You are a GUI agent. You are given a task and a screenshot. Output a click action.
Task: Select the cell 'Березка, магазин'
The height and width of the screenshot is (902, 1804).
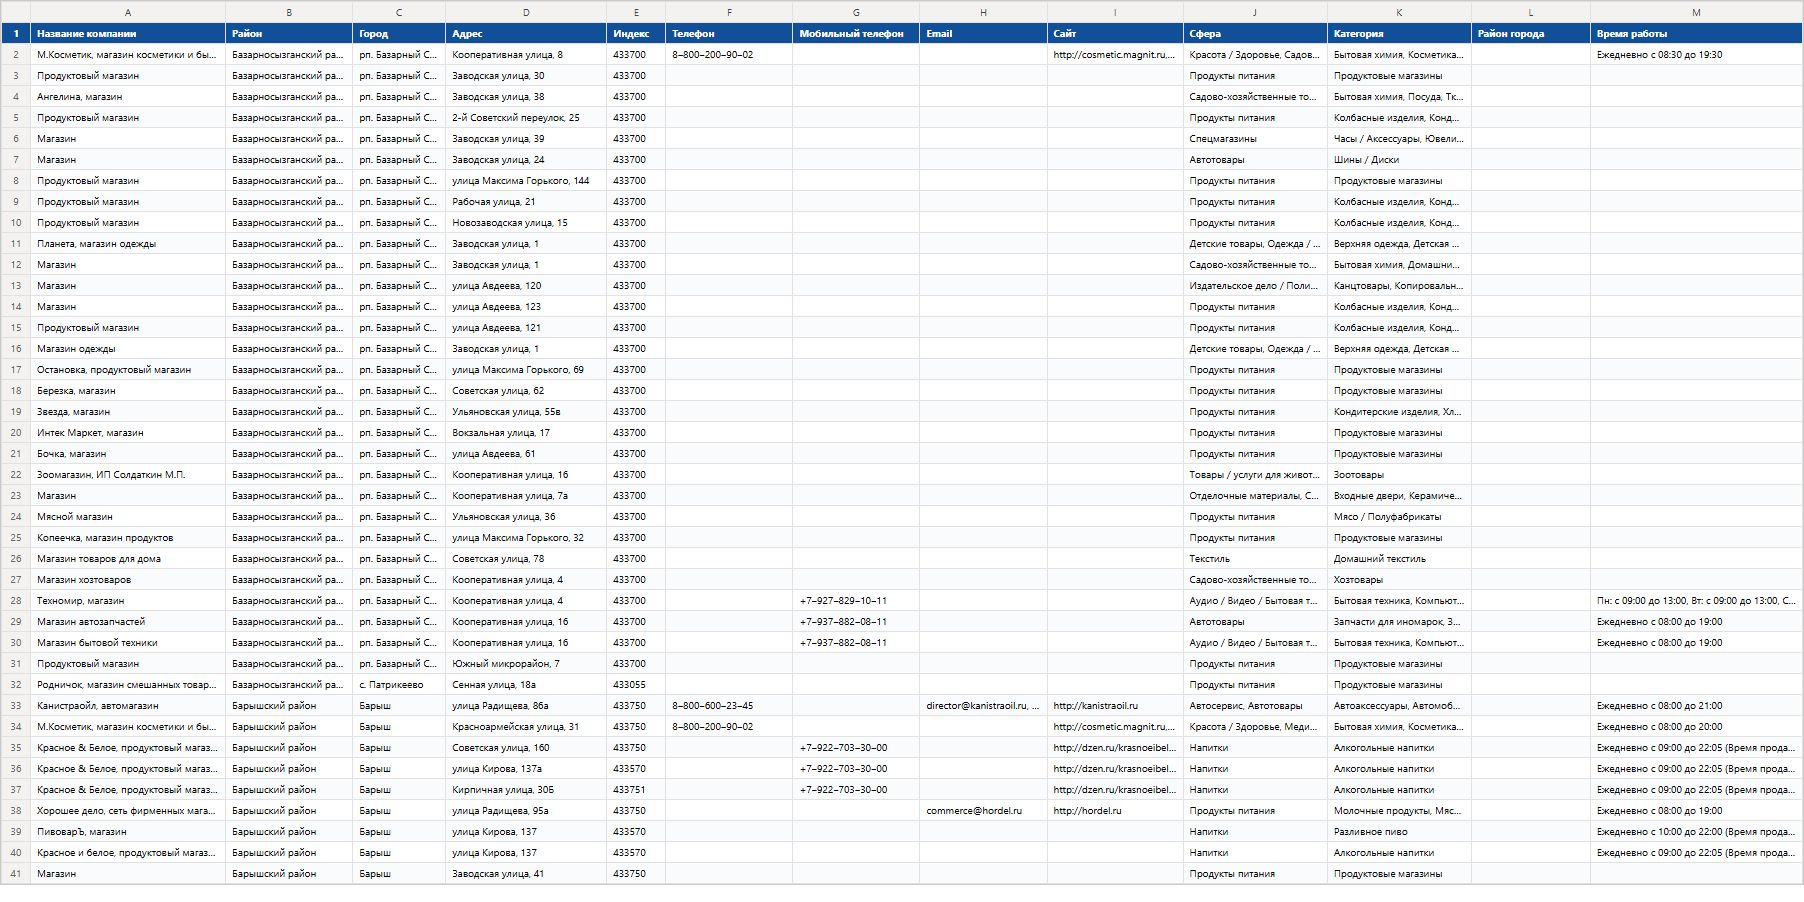pos(128,391)
